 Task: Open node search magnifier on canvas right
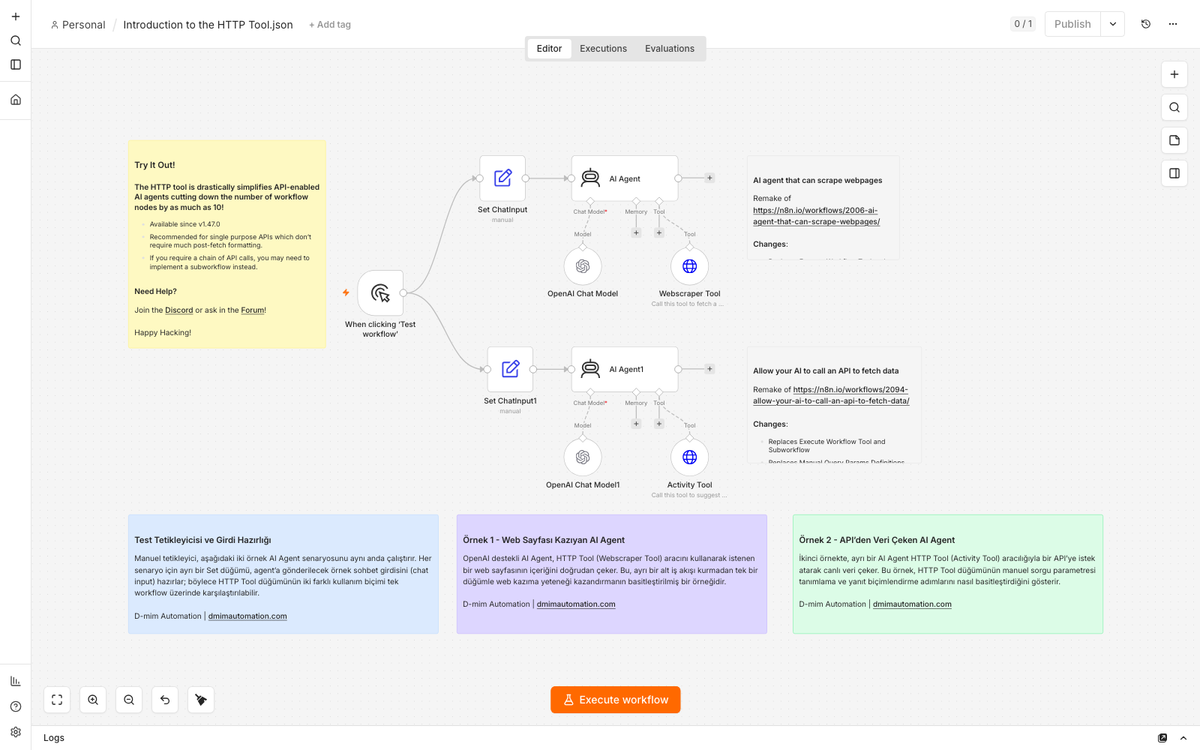(1174, 107)
